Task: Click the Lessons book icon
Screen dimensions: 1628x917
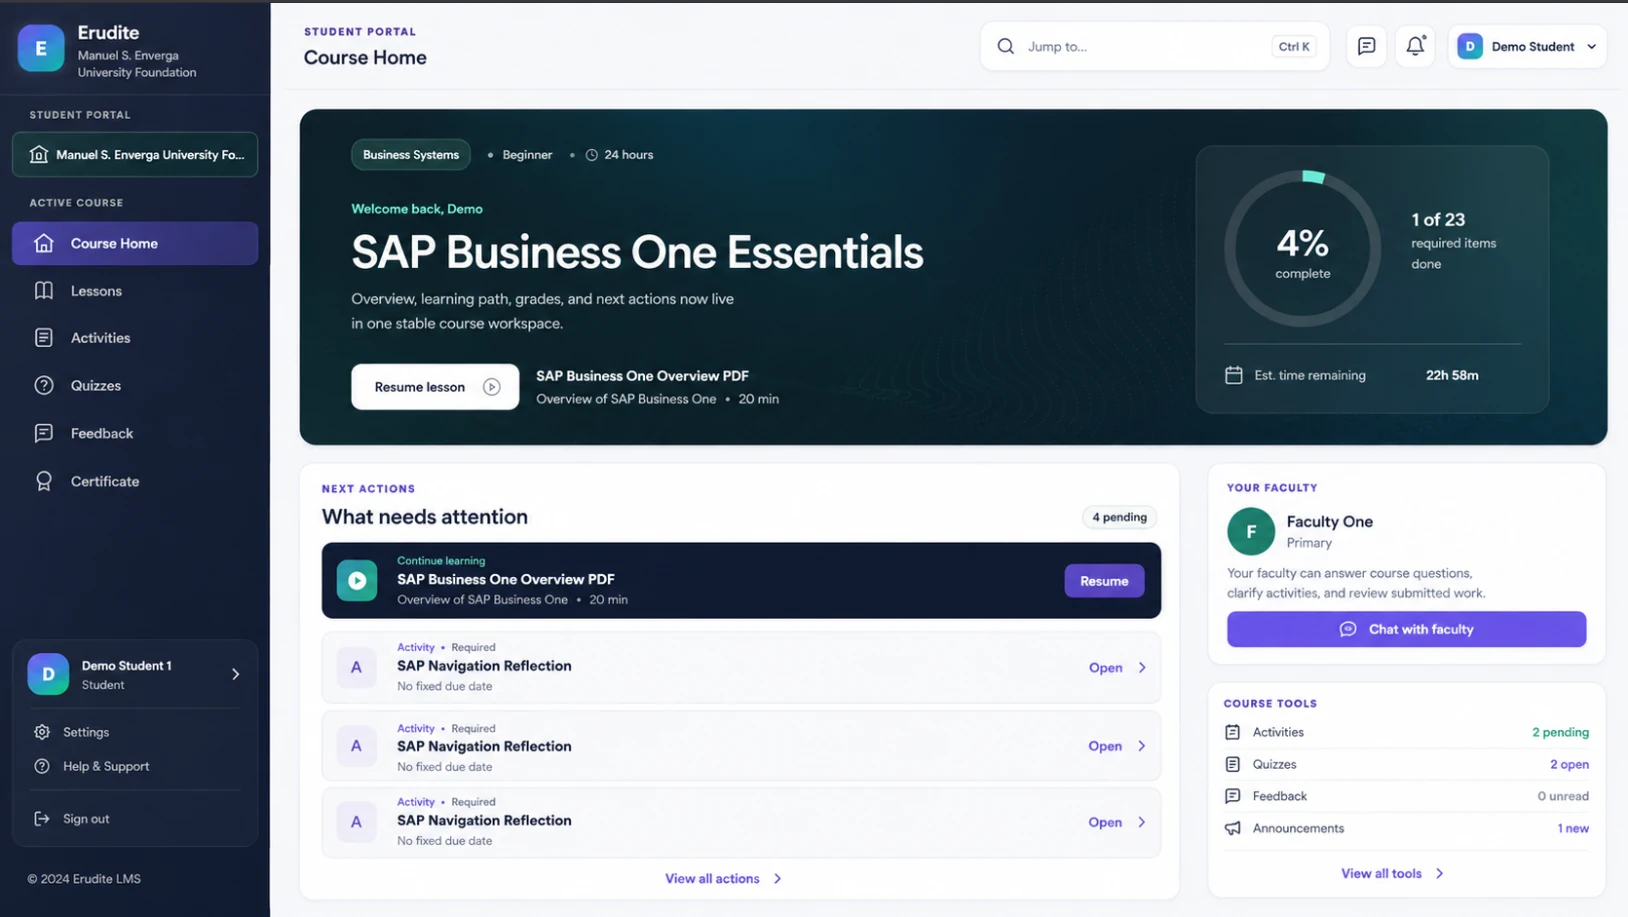Action: (43, 291)
